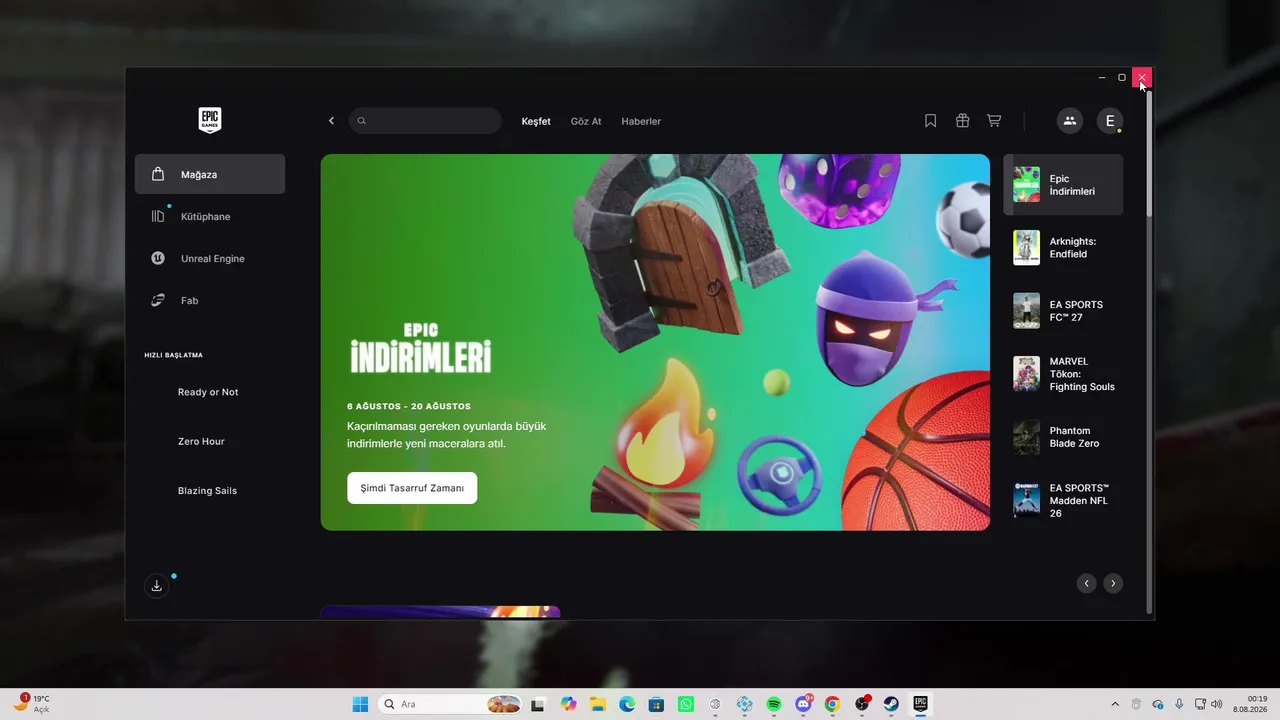Click the Şimdi Tasarruf Zamanı button

click(x=412, y=488)
